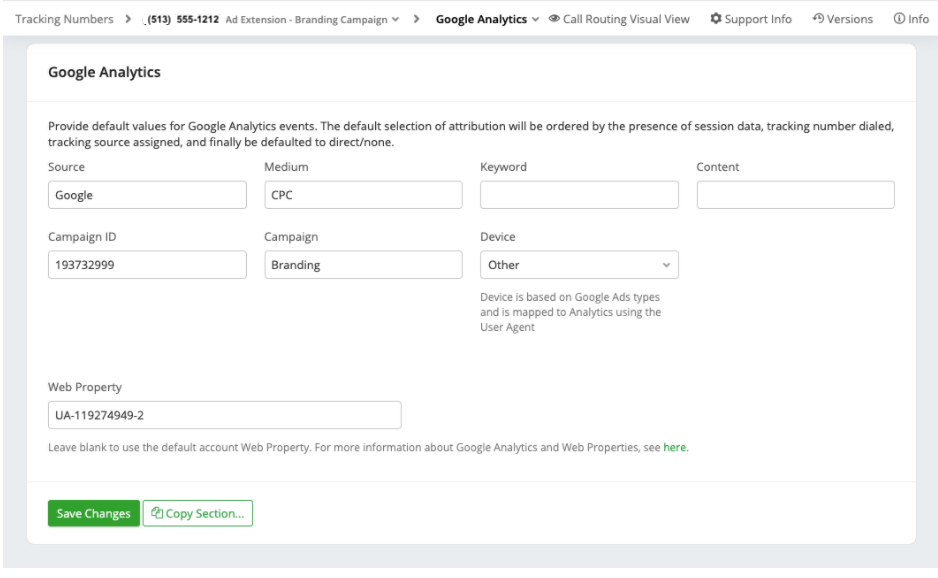Select the Web Property input field
This screenshot has width=938, height=578.
224,415
